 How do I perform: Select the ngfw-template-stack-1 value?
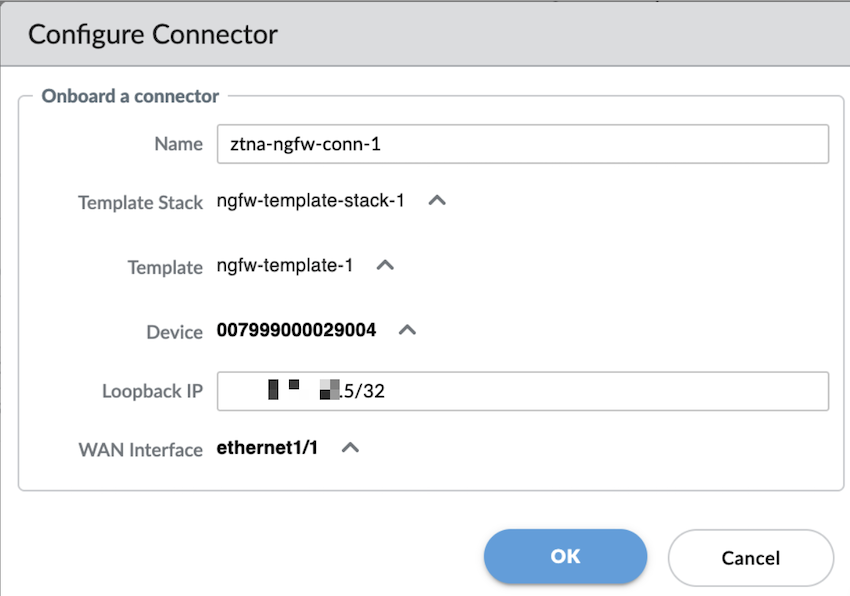coord(310,201)
